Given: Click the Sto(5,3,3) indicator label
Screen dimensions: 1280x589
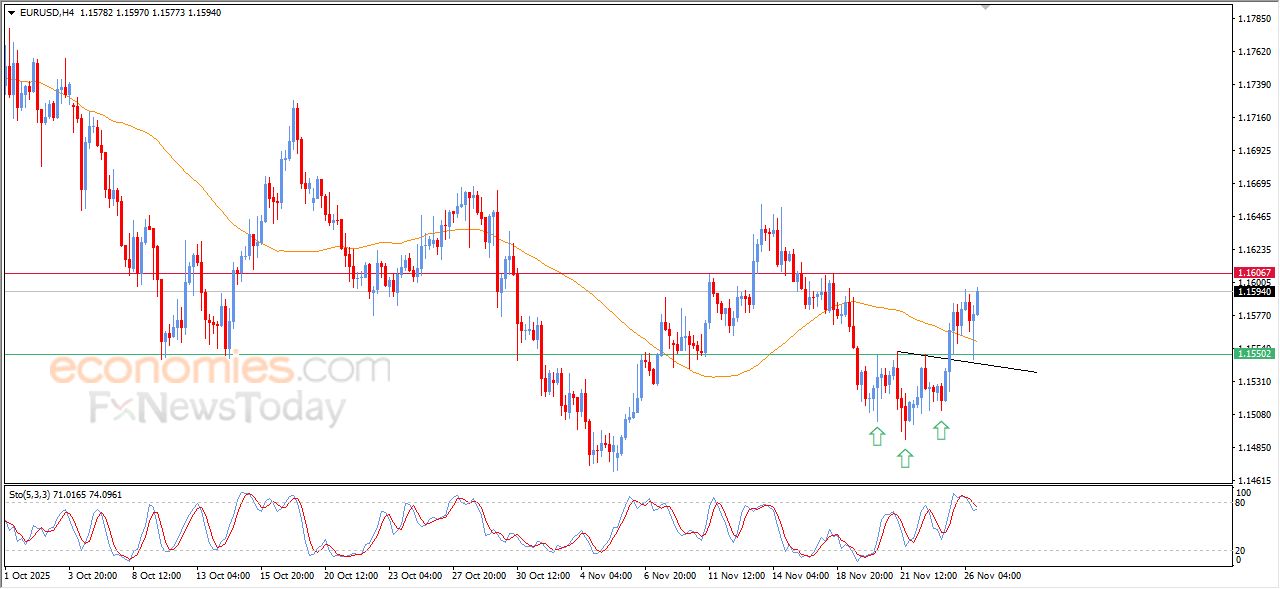Looking at the screenshot, I should click(x=32, y=494).
